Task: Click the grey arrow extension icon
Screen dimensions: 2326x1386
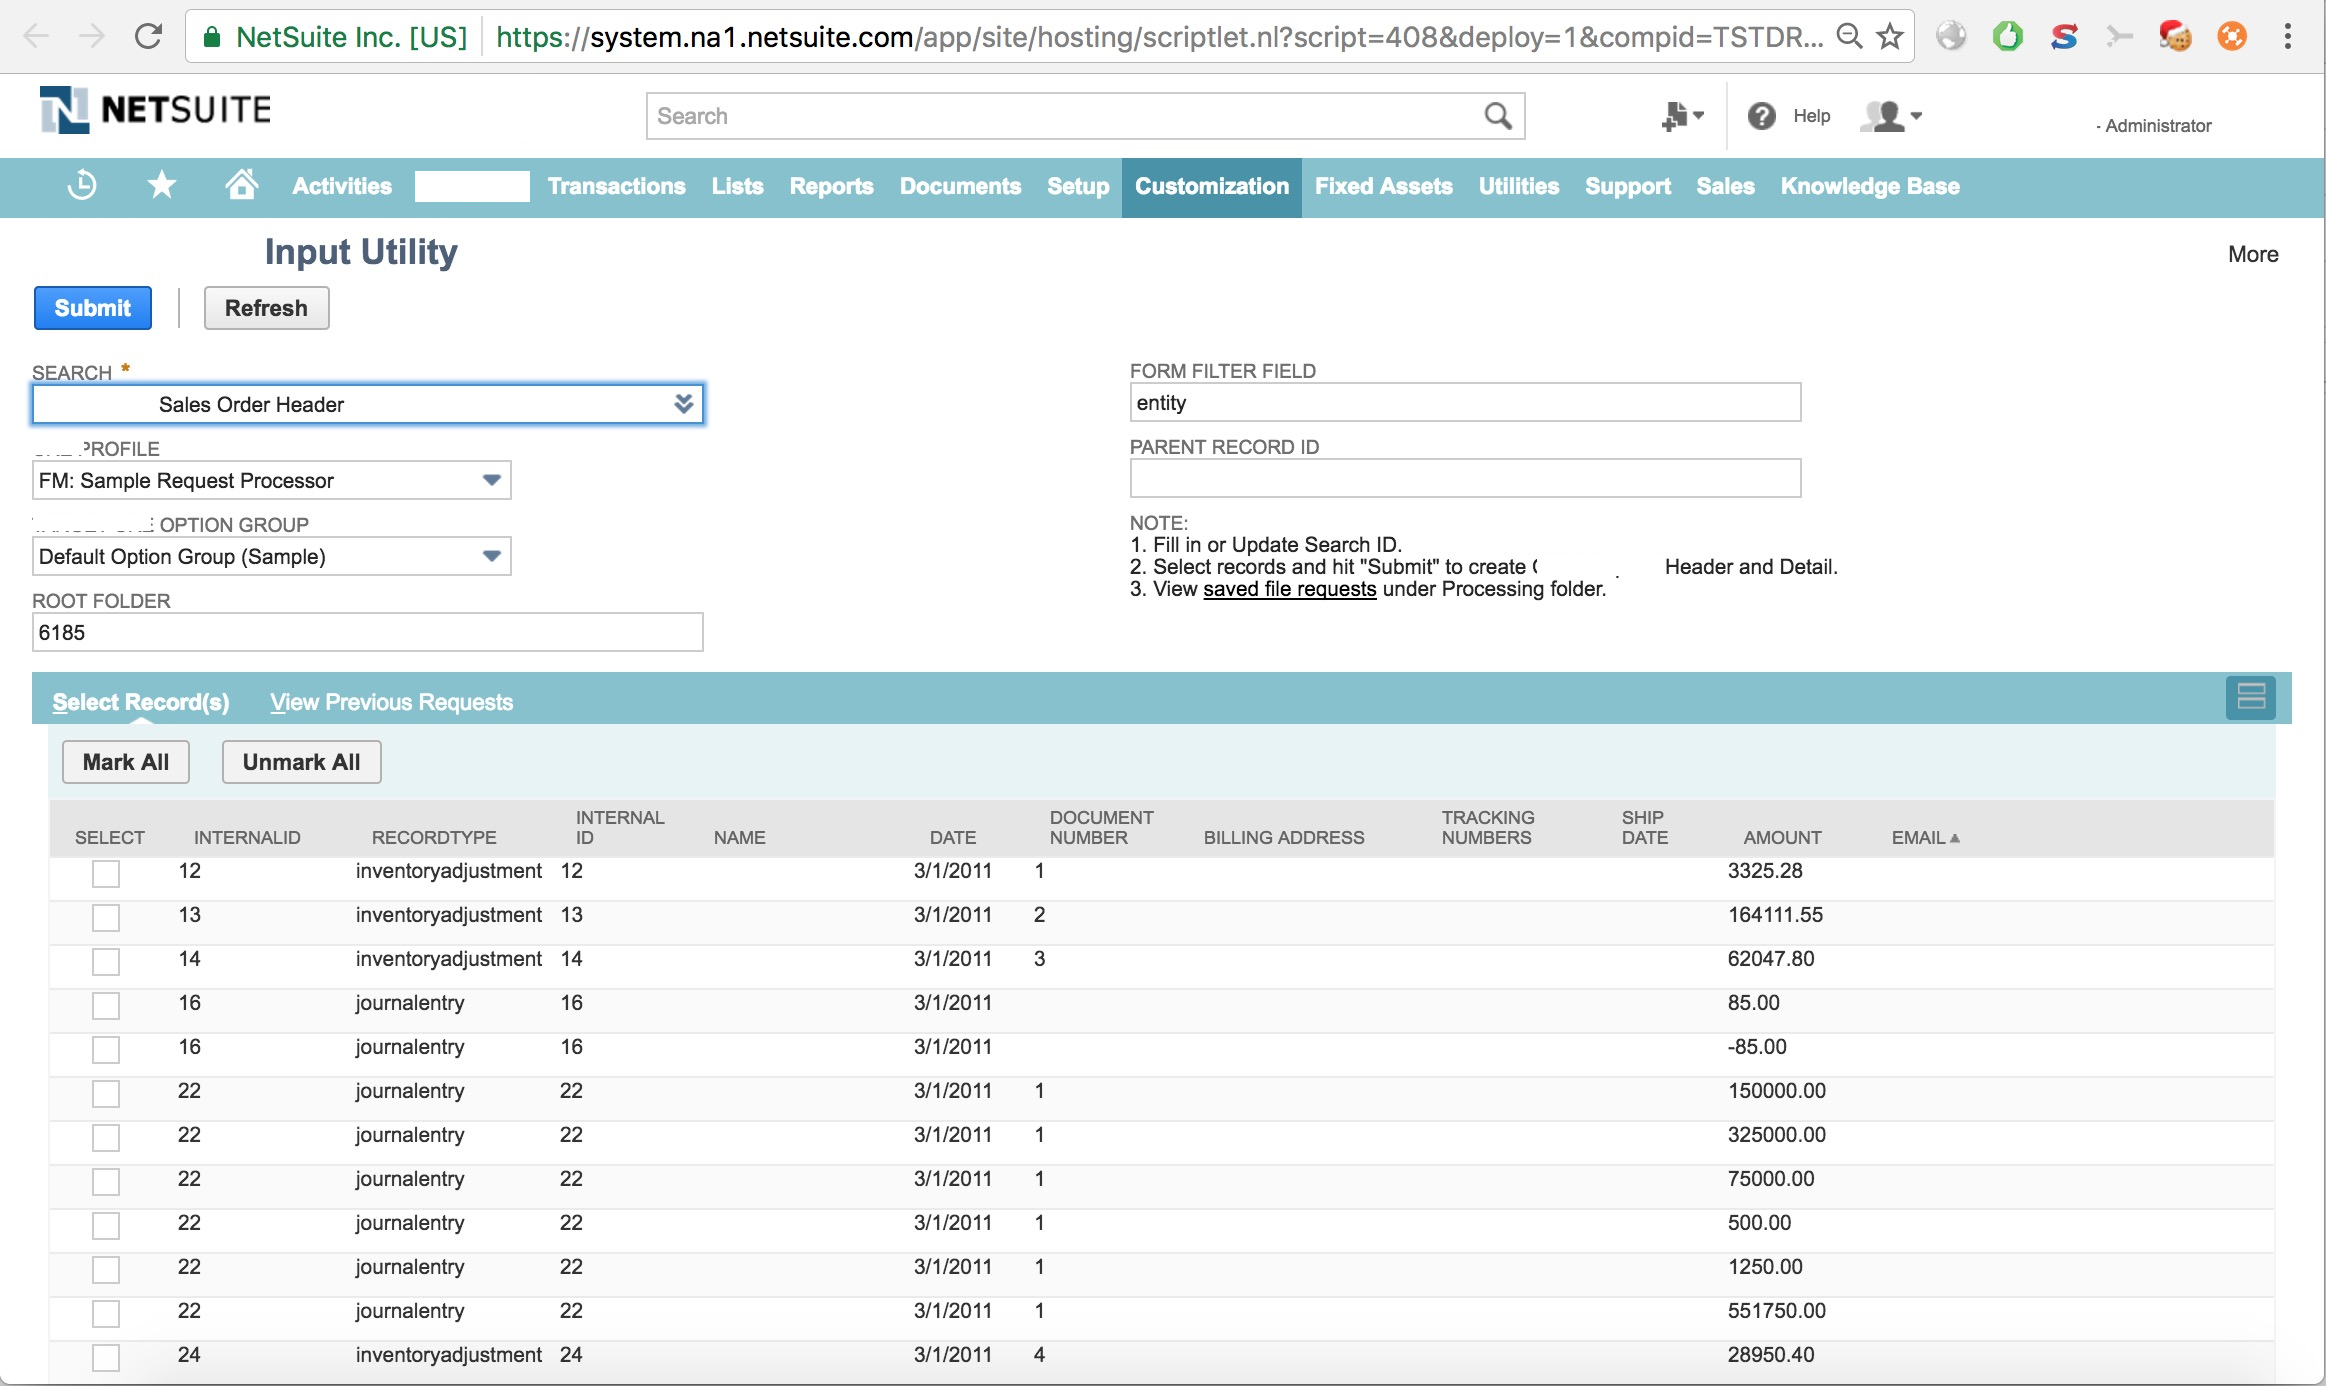Action: click(2119, 37)
